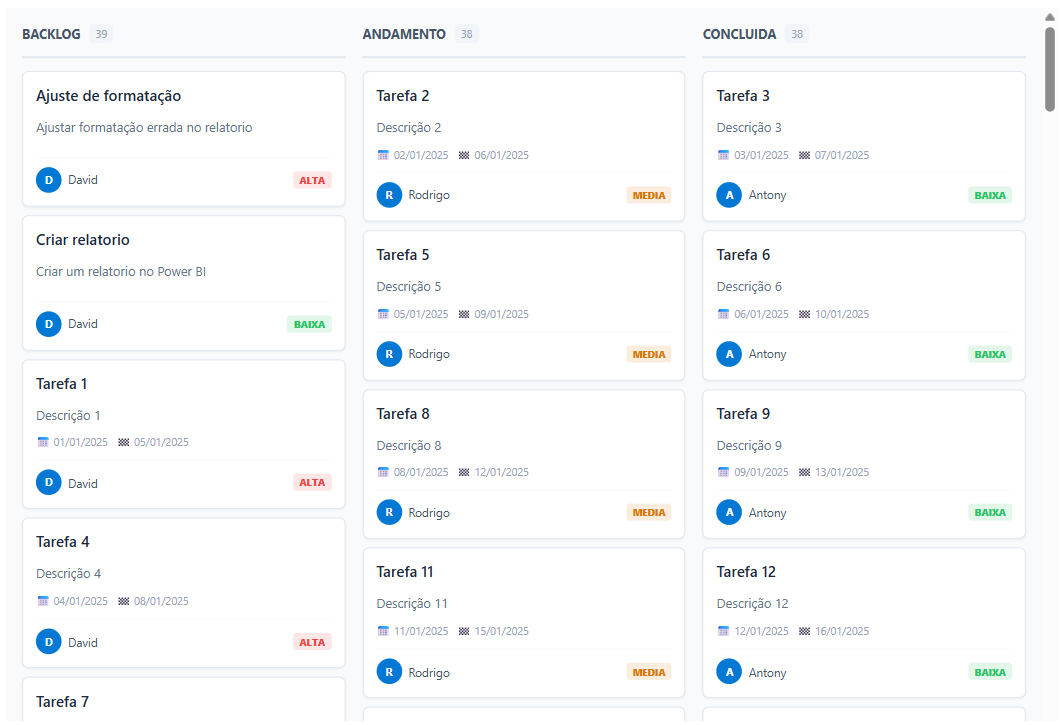Click the finish flag icon on Tarefa 5
Viewport: 1064px width, 725px height.
[464, 314]
